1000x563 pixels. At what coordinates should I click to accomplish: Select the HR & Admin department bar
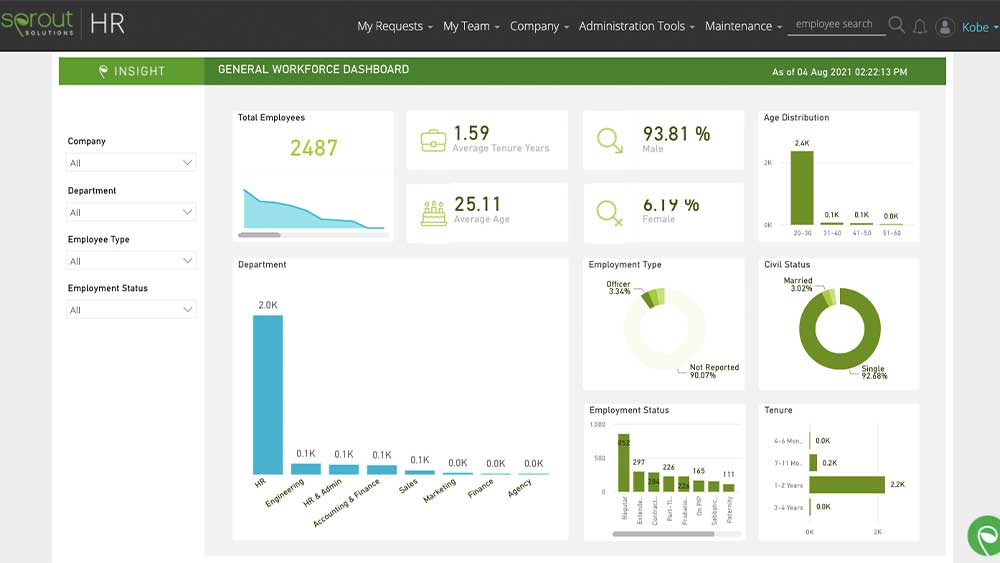(344, 469)
